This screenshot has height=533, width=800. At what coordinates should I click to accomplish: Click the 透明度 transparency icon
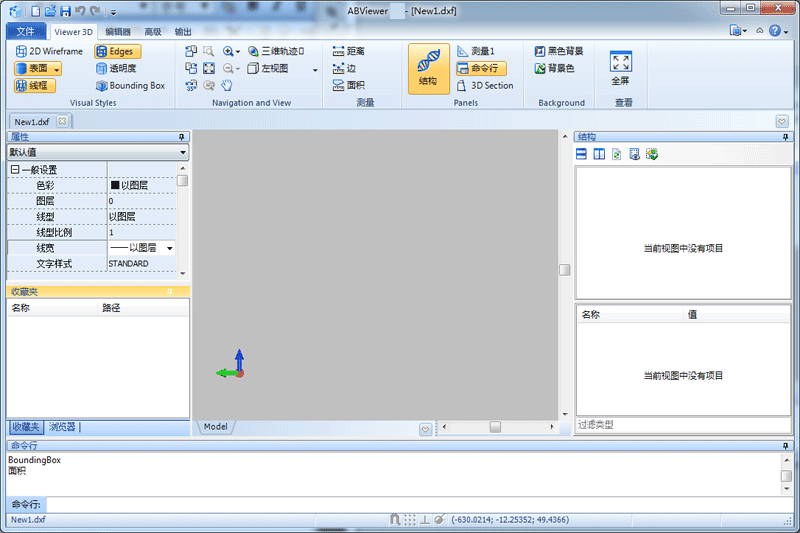point(102,68)
